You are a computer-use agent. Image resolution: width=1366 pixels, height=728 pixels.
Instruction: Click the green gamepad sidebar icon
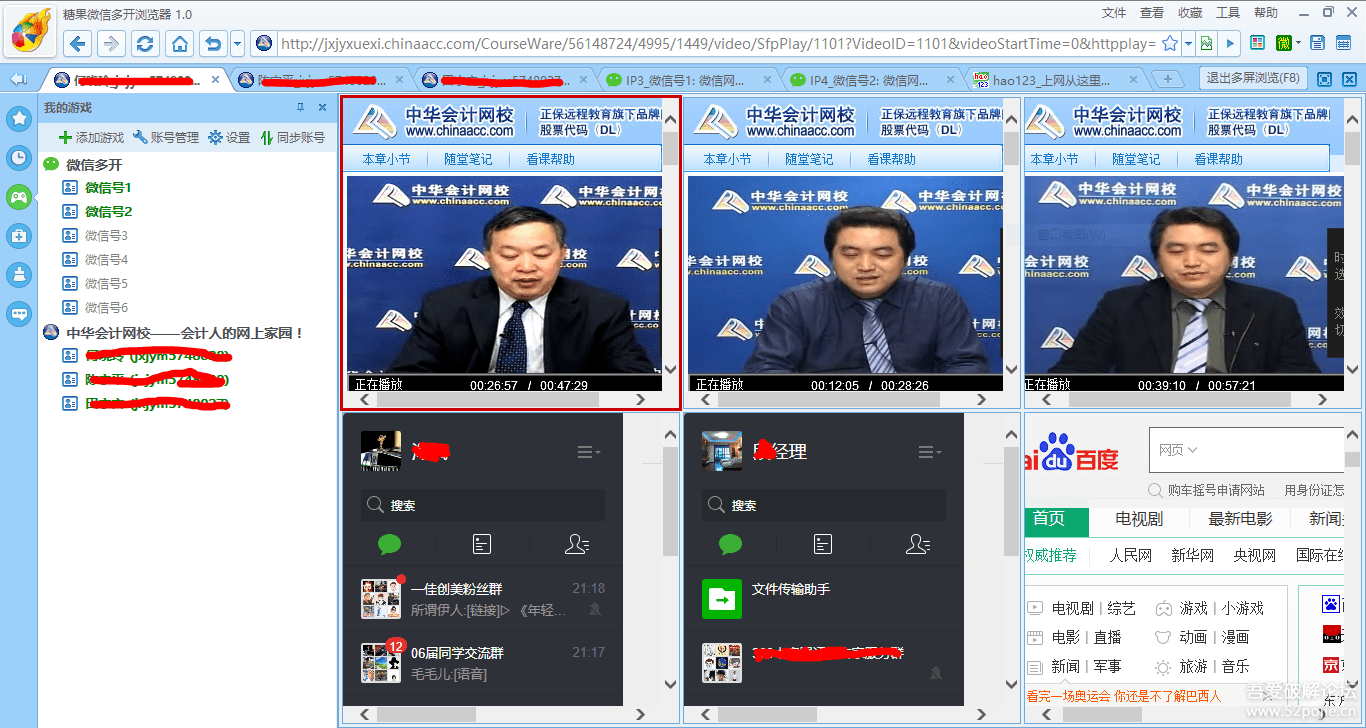click(x=19, y=197)
